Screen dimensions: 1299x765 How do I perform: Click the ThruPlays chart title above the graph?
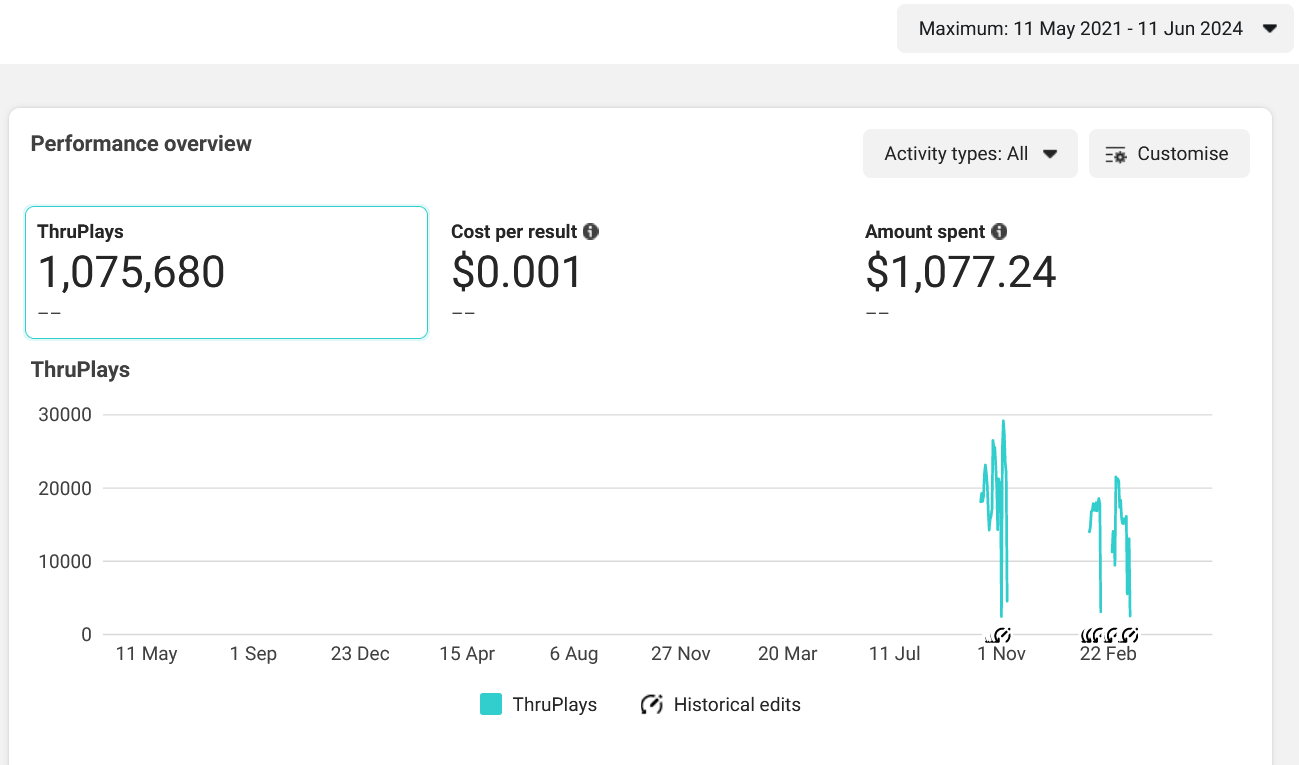pyautogui.click(x=81, y=369)
